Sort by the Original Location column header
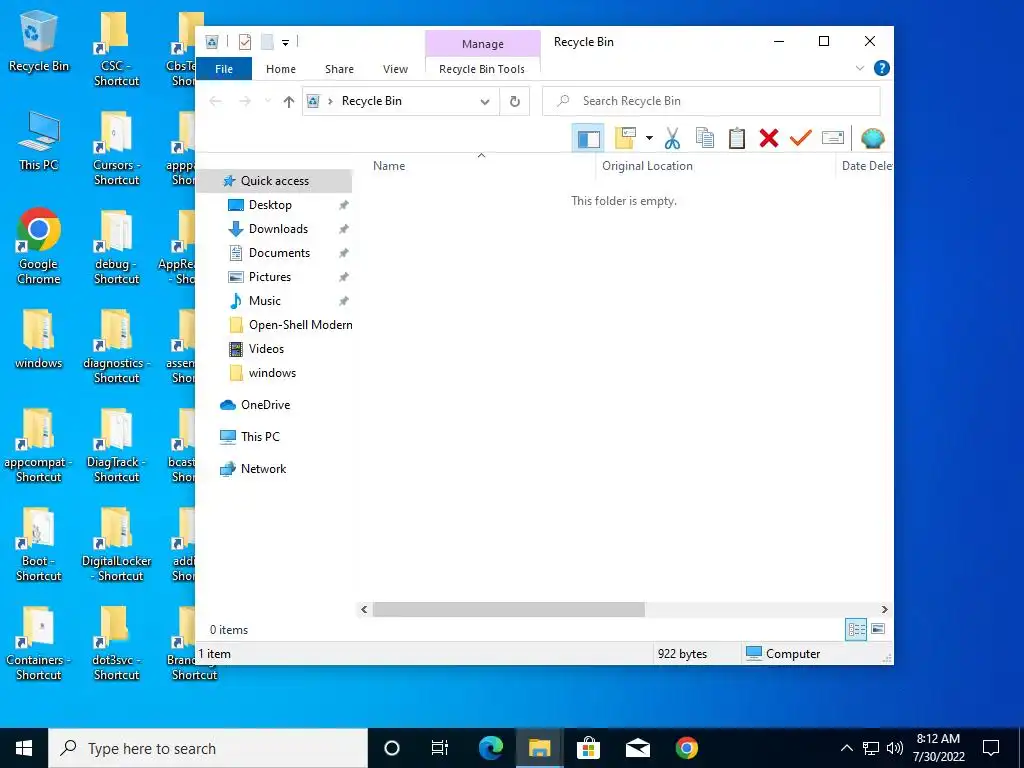 [647, 166]
